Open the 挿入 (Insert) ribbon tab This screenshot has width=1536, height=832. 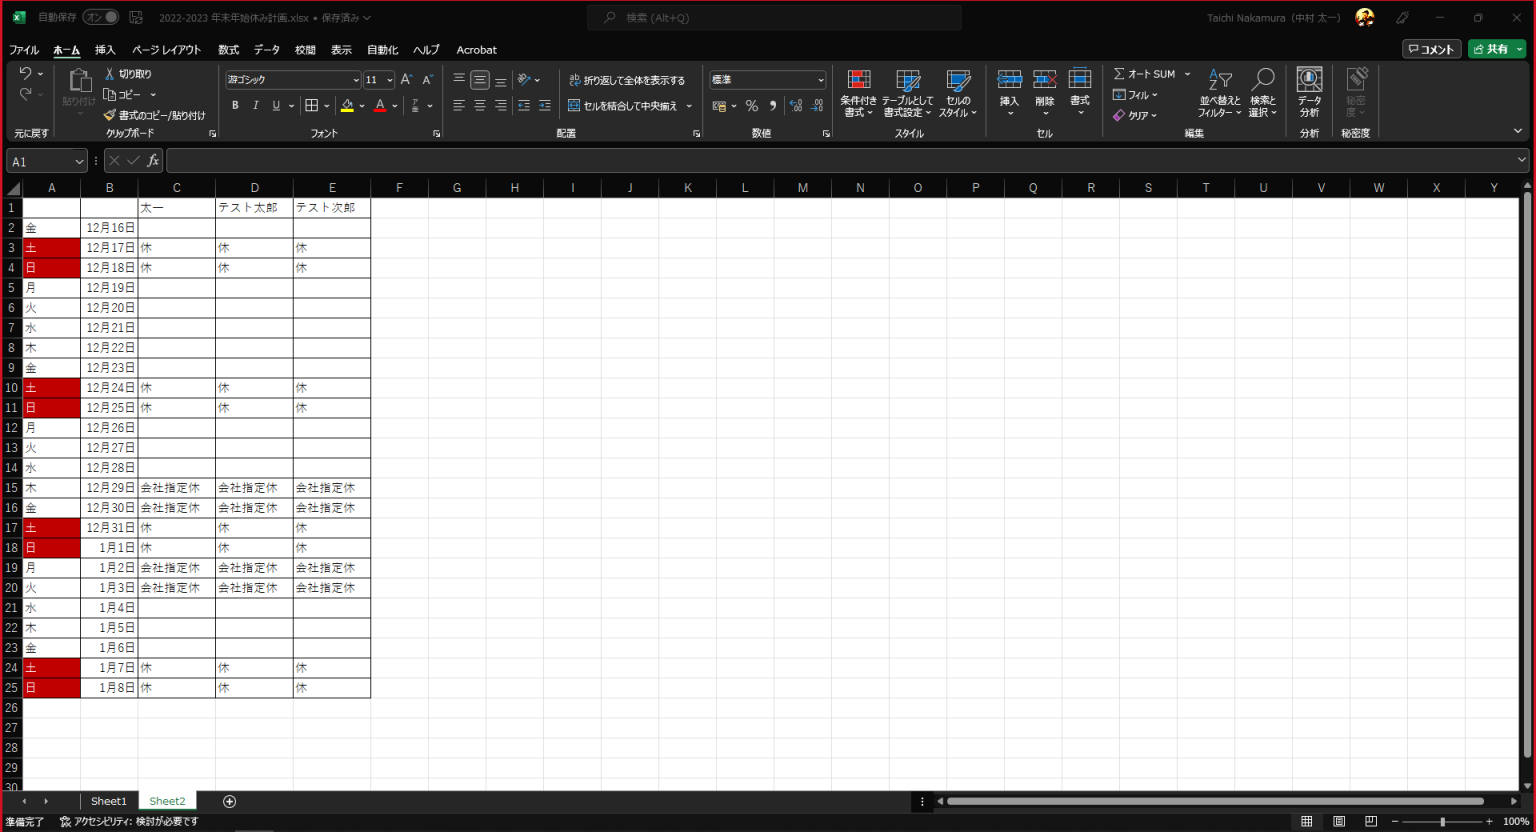[105, 50]
